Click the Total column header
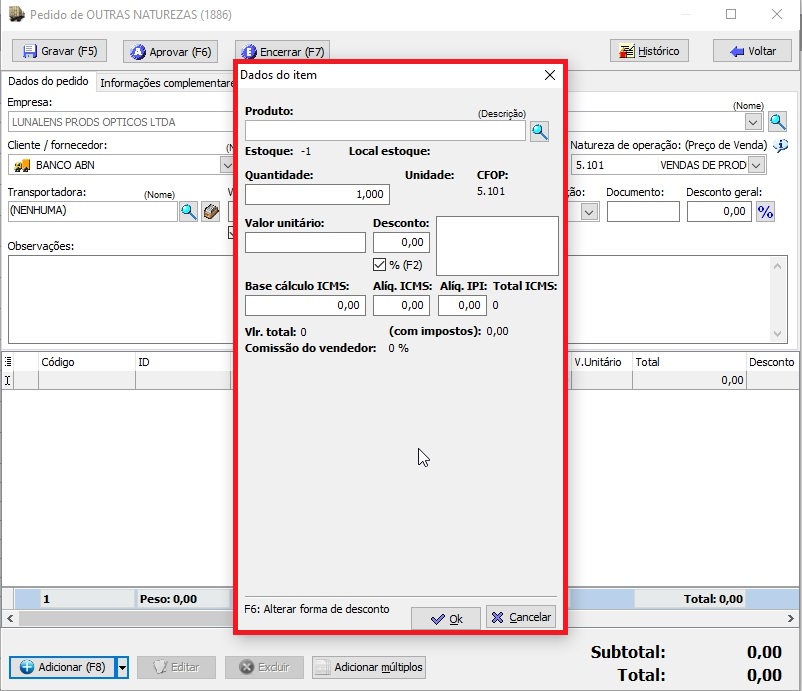Image resolution: width=802 pixels, height=691 pixels. coord(689,362)
